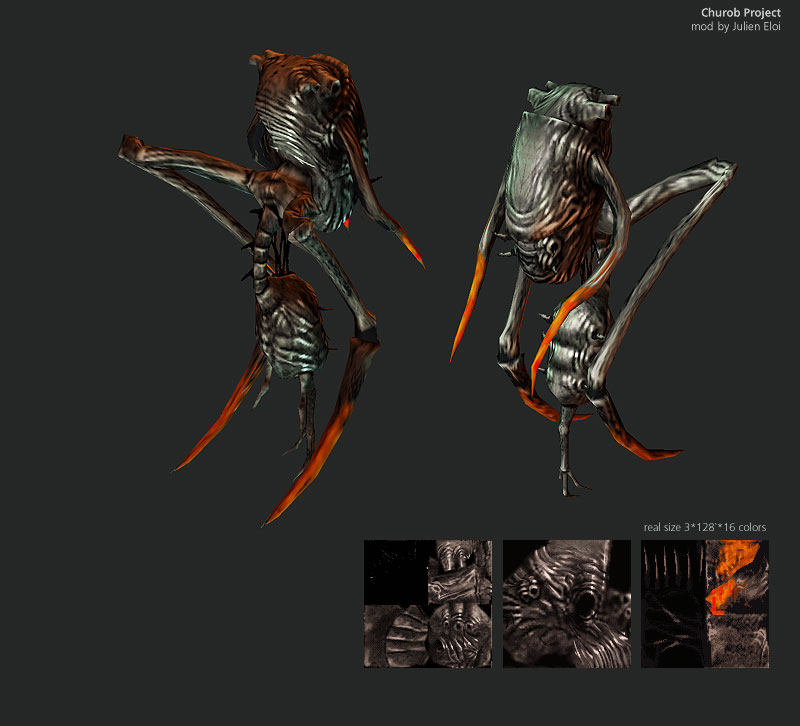This screenshot has height=726, width=800.
Task: Open the first texture sheet thumbnail
Action: 428,603
